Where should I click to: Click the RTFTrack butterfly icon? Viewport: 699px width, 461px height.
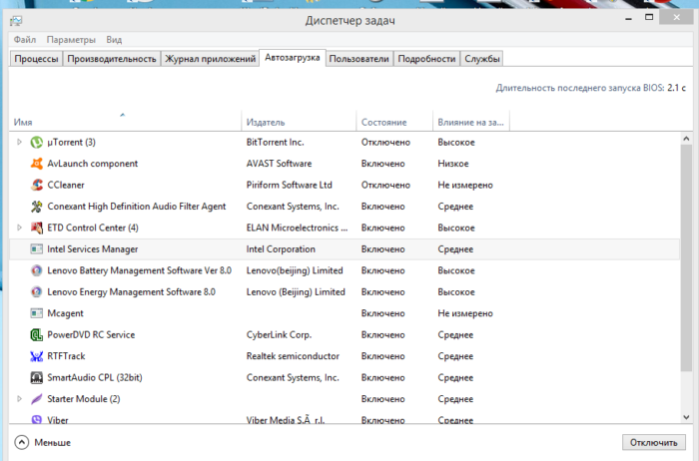point(37,356)
